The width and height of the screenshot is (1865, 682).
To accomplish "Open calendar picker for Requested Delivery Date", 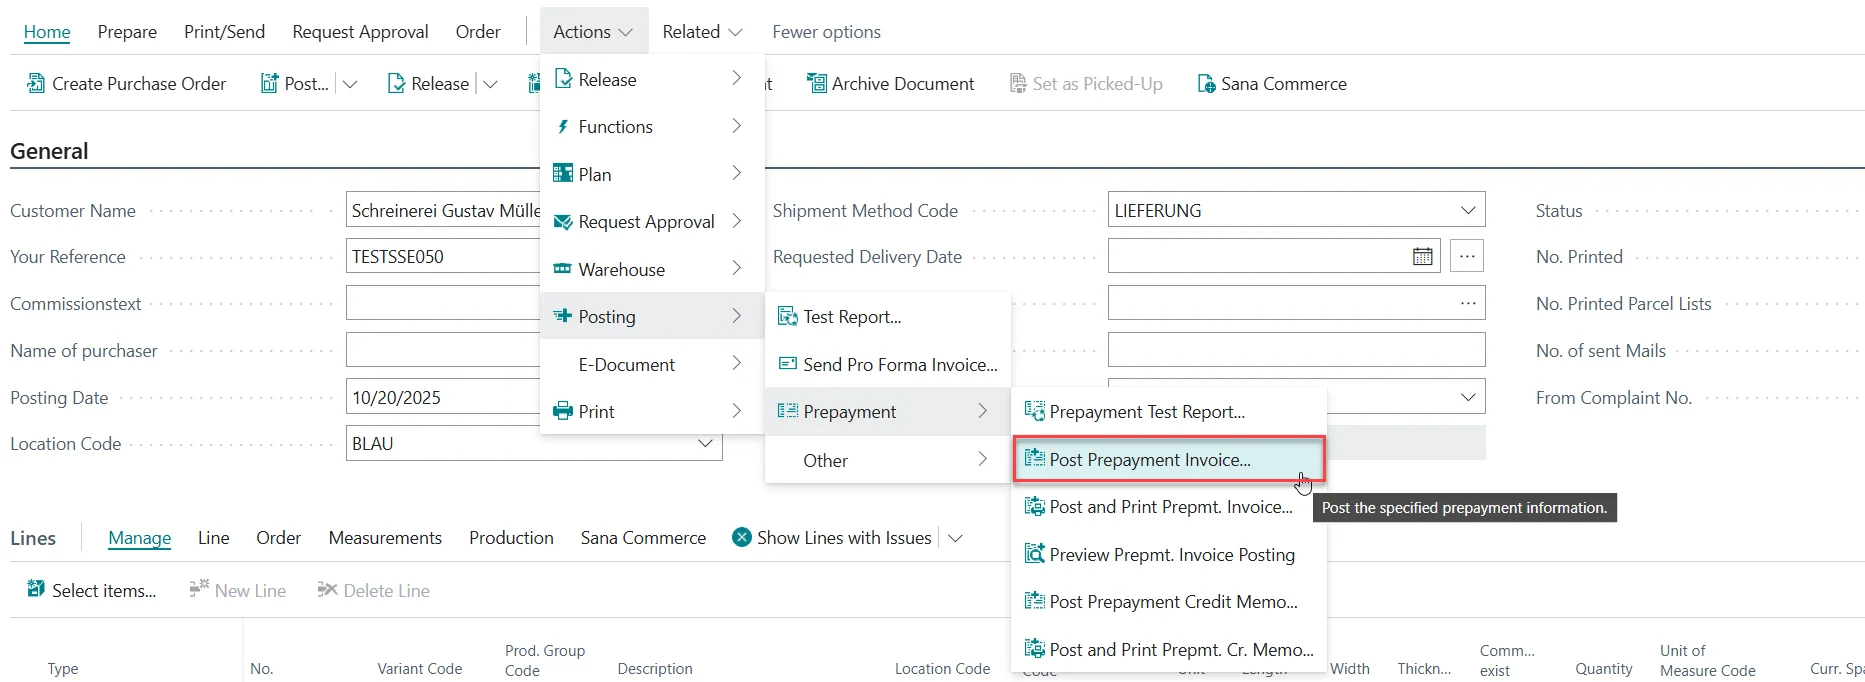I will click(1422, 257).
